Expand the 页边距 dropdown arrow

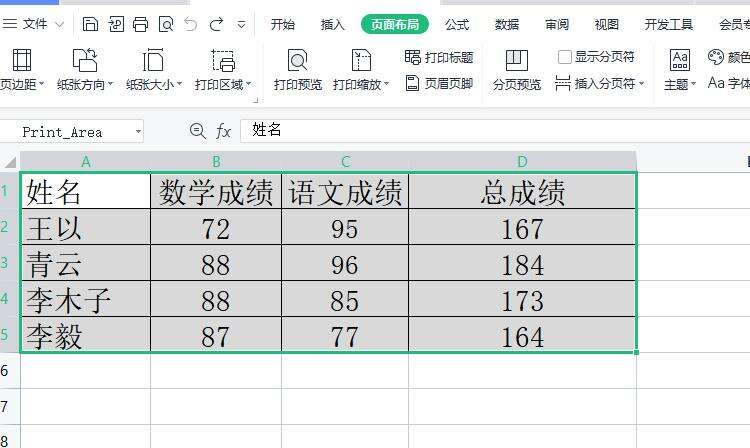42,84
